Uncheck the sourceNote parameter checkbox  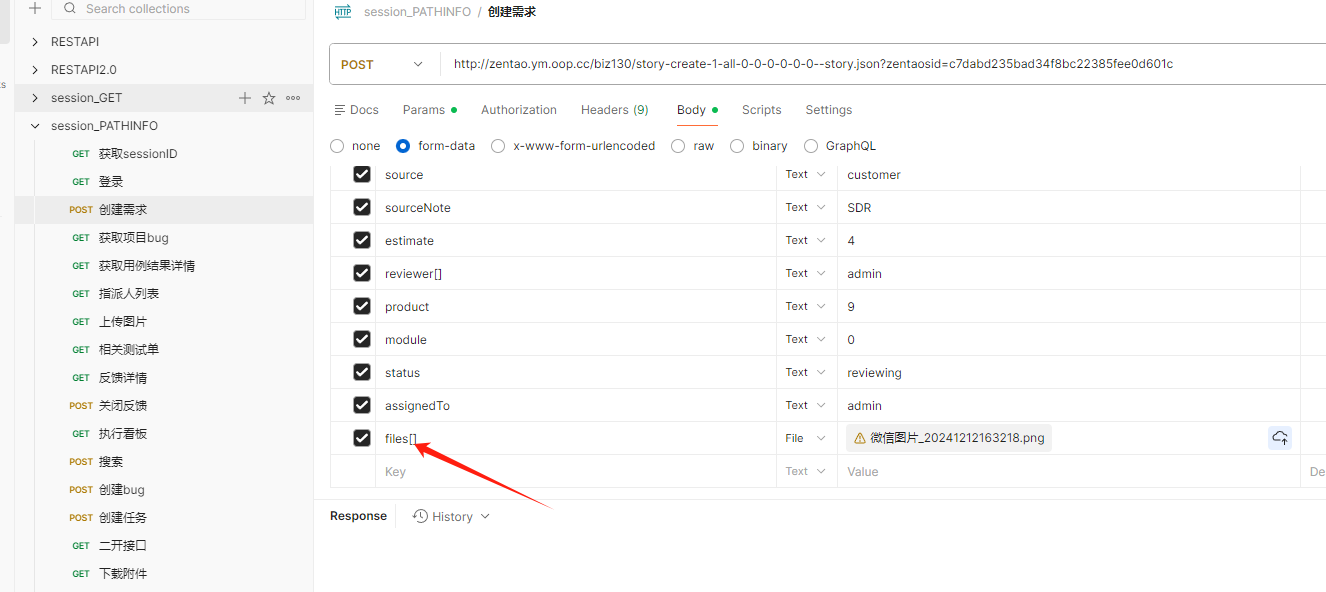coord(362,207)
